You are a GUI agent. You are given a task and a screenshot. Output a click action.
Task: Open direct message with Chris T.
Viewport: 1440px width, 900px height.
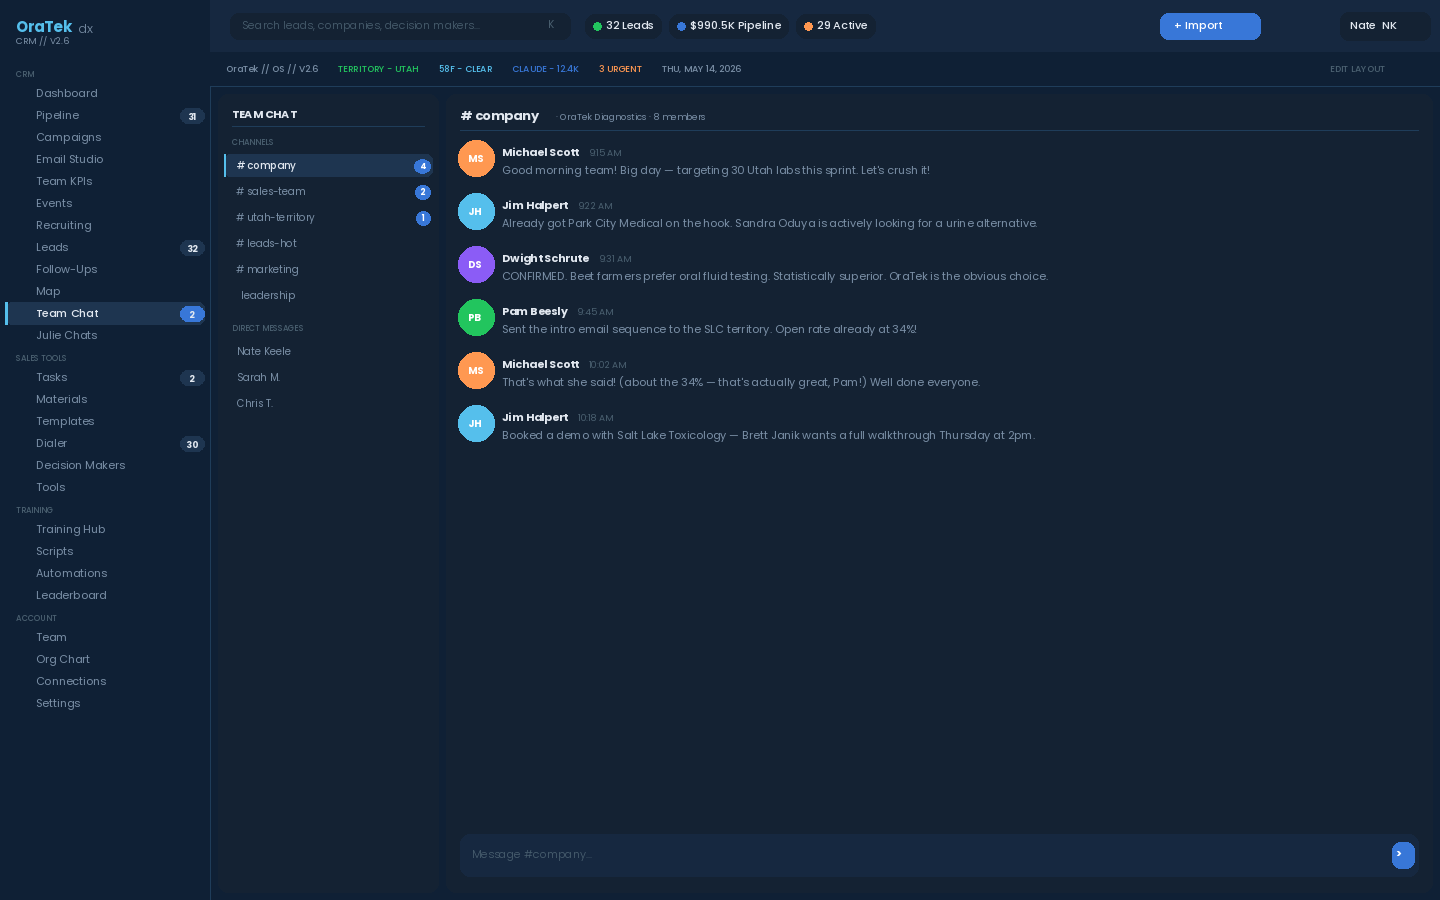(x=328, y=404)
